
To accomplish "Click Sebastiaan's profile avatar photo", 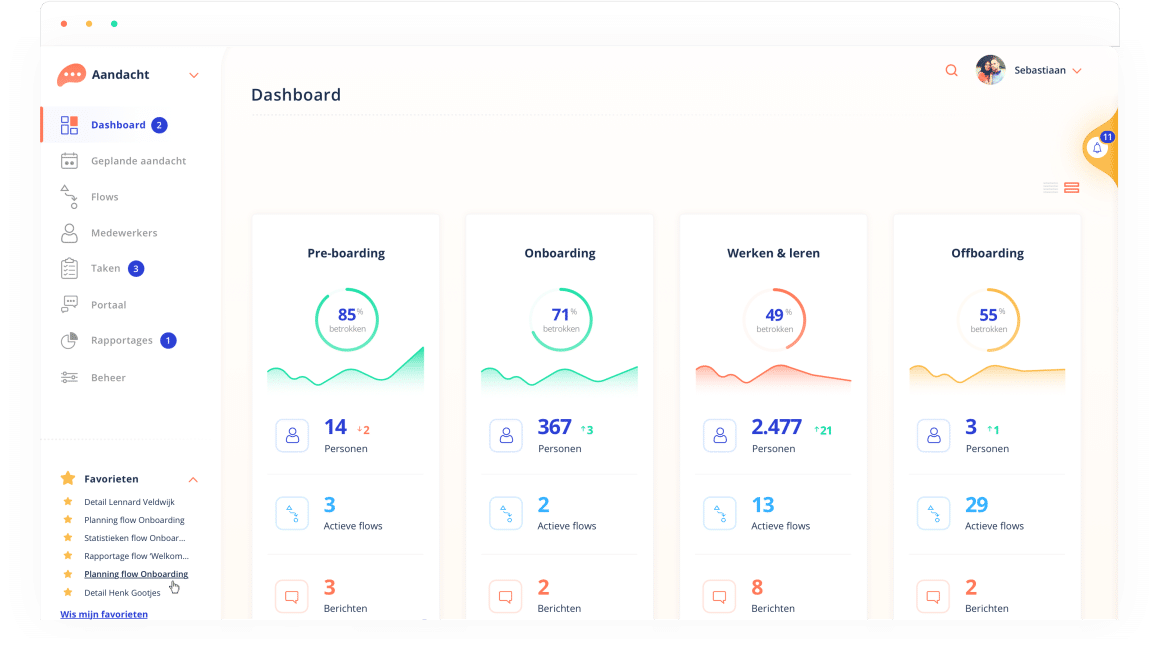I will click(990, 70).
